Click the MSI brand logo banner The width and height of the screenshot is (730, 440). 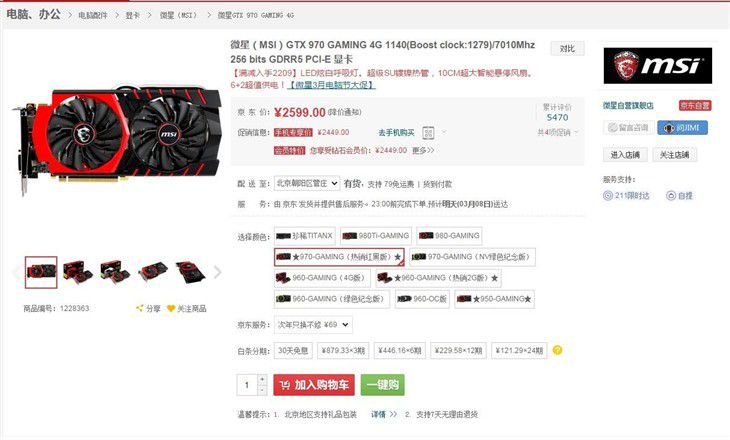pos(657,66)
